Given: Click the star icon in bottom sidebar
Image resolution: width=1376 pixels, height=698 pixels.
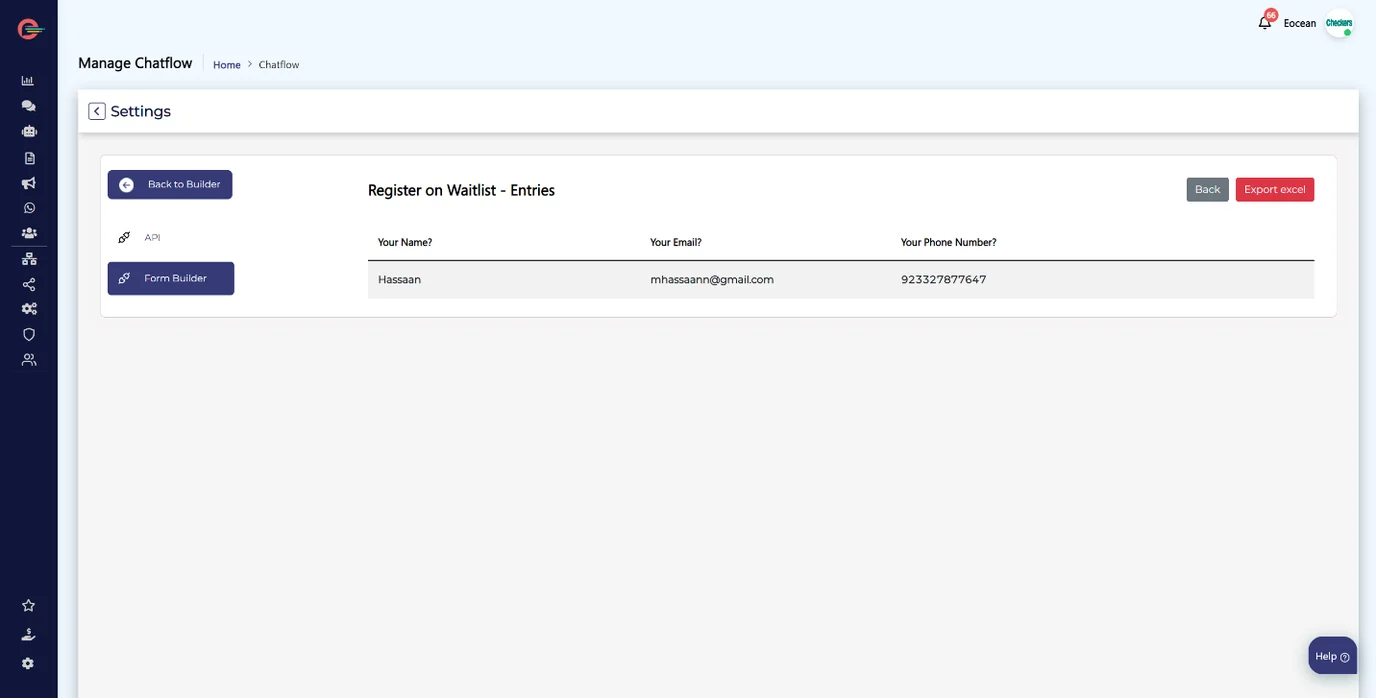Looking at the screenshot, I should coord(28,605).
